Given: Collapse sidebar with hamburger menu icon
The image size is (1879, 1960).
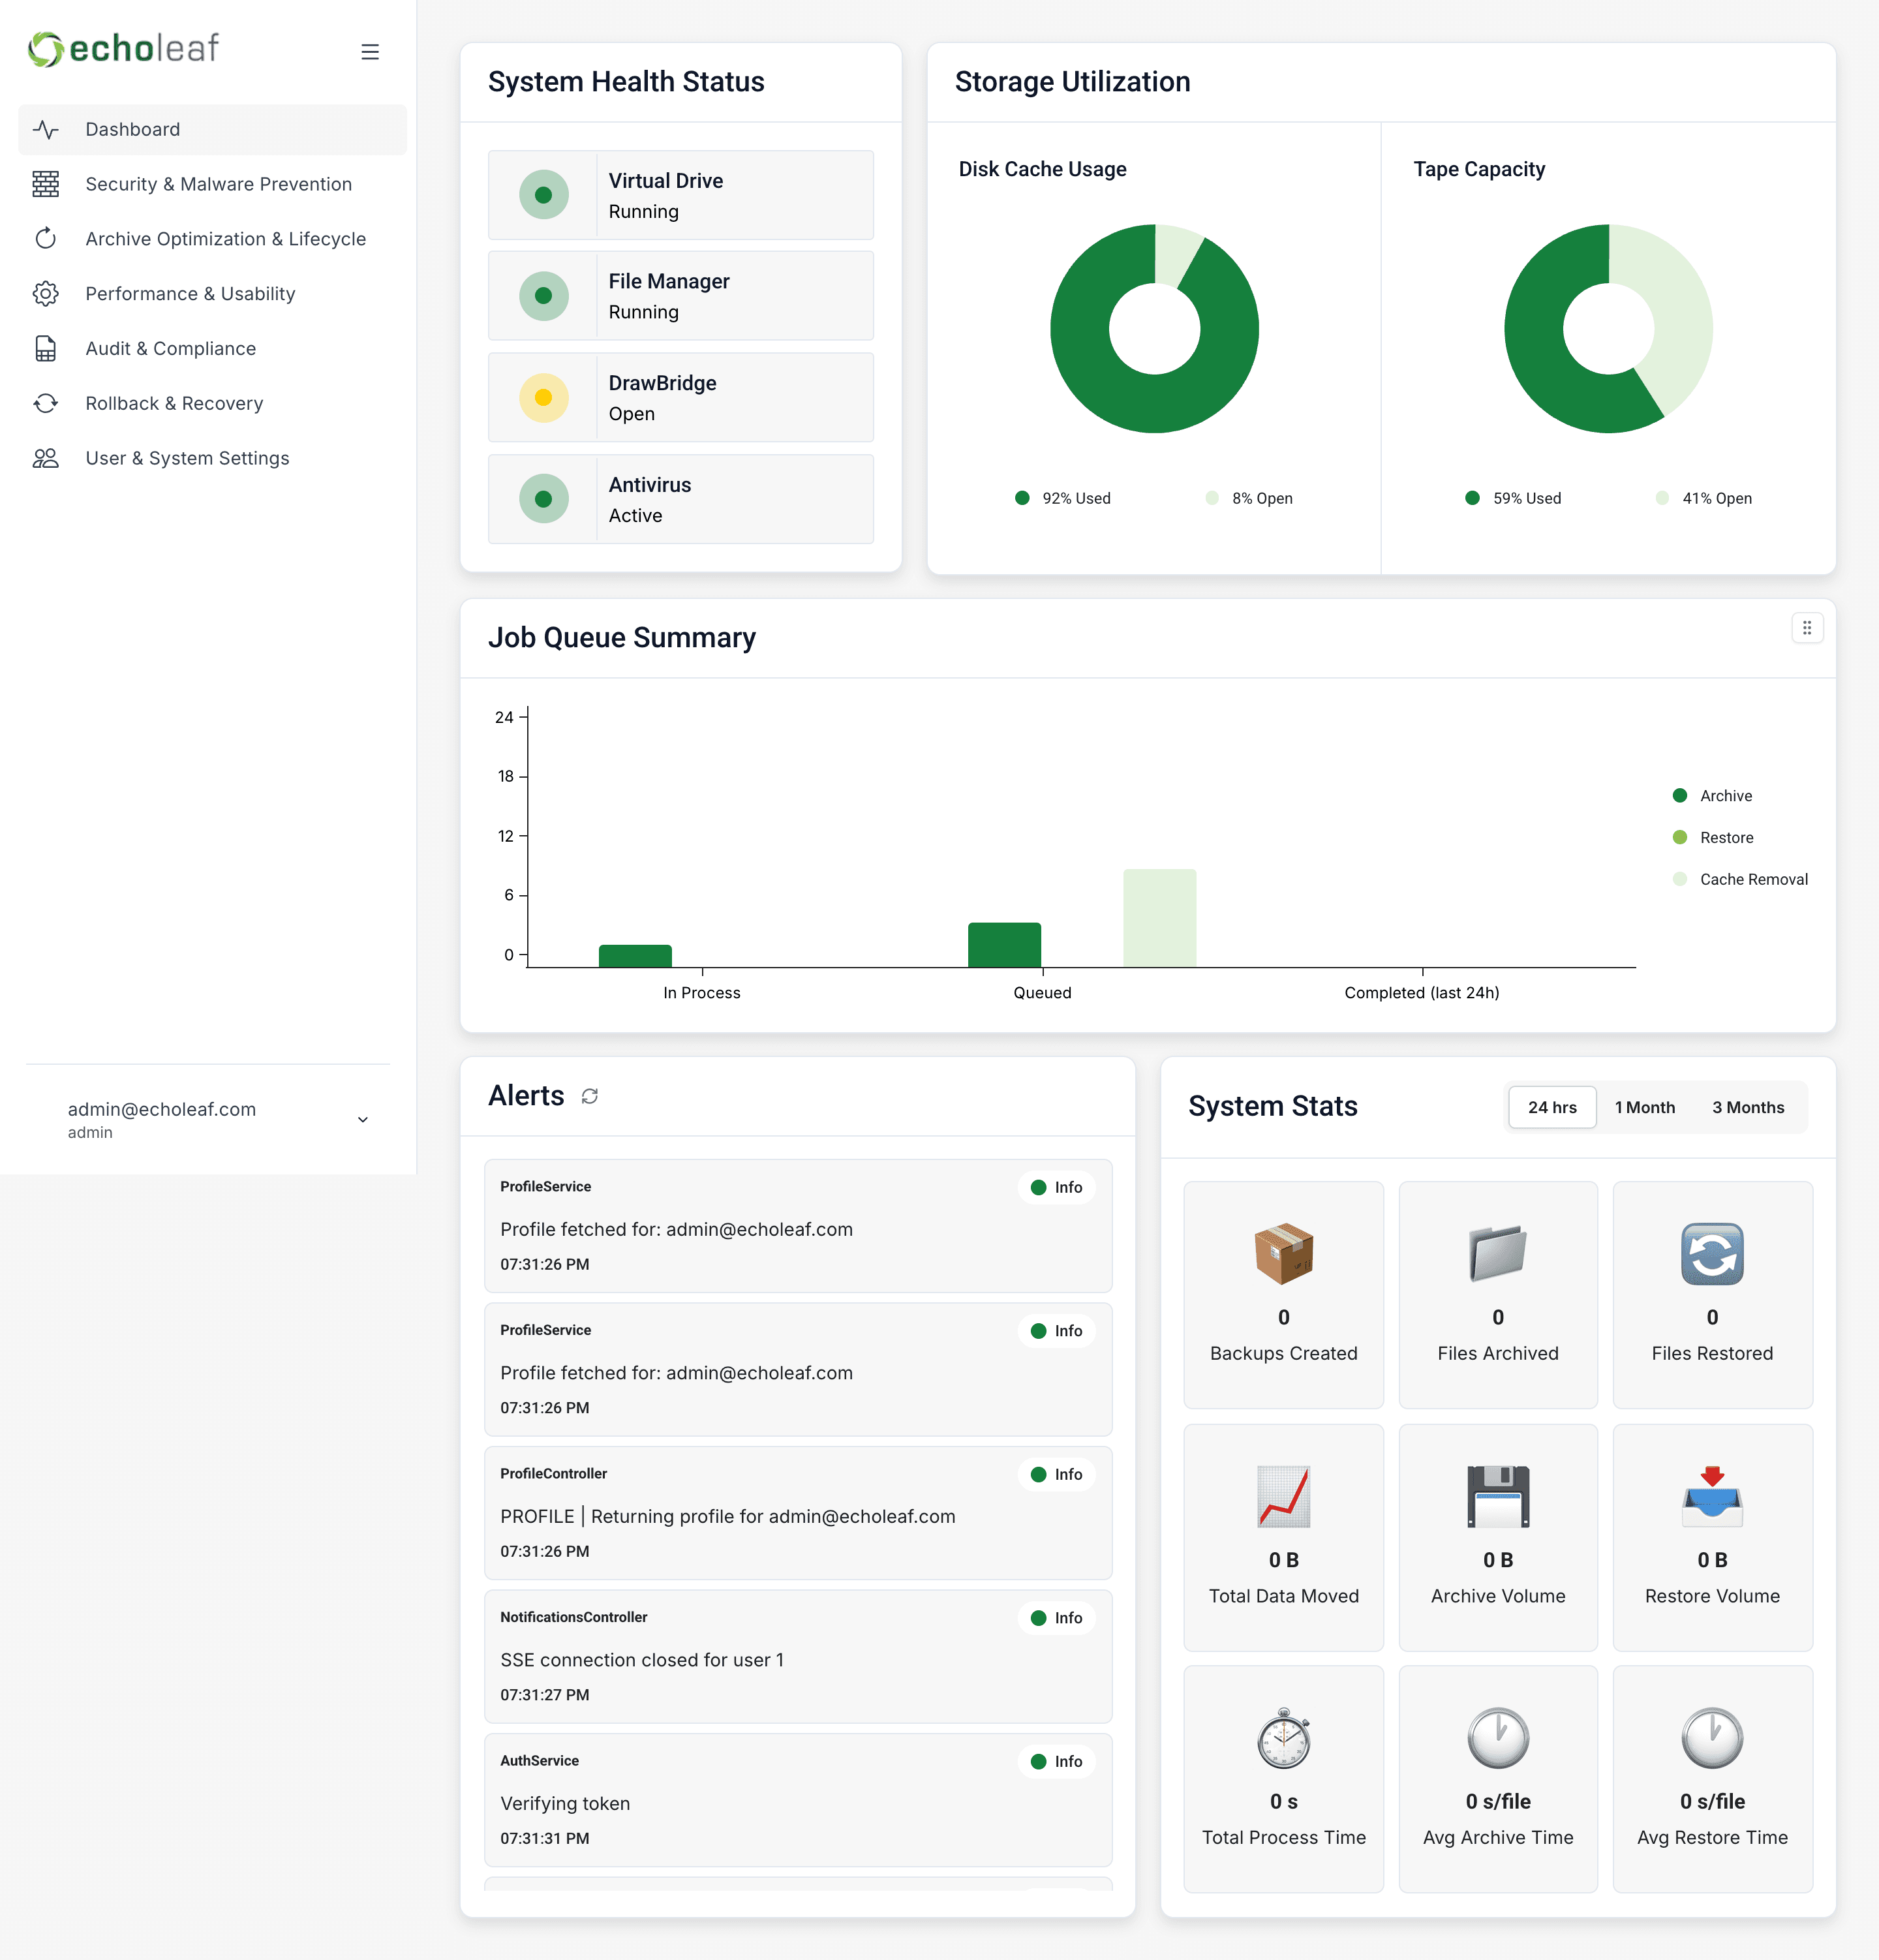Looking at the screenshot, I should 370,52.
